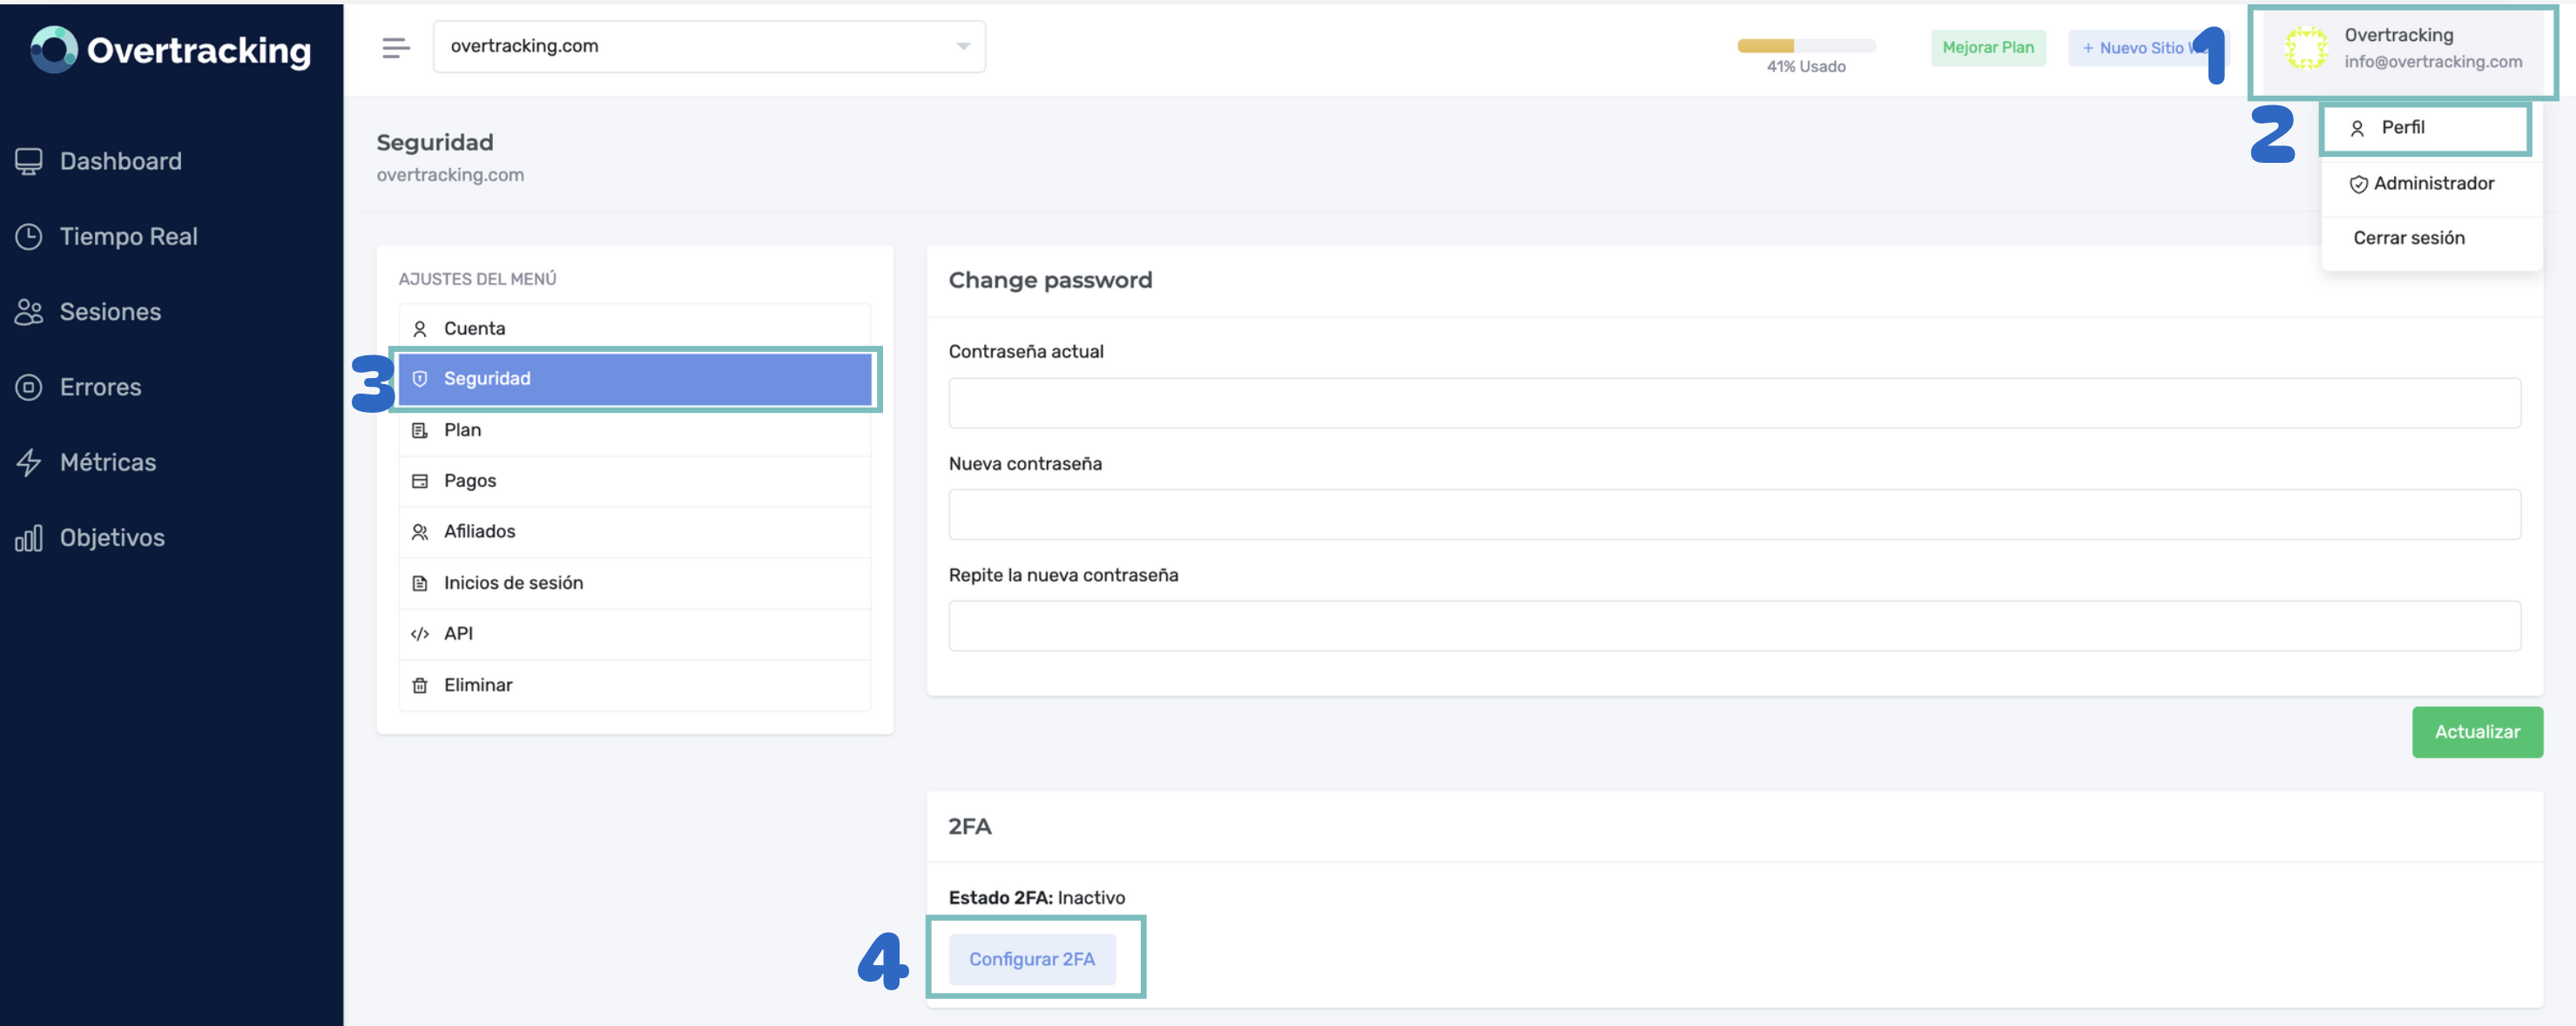Open the Afiliados settings entry
Viewport: 2576px width, 1026px height.
635,532
